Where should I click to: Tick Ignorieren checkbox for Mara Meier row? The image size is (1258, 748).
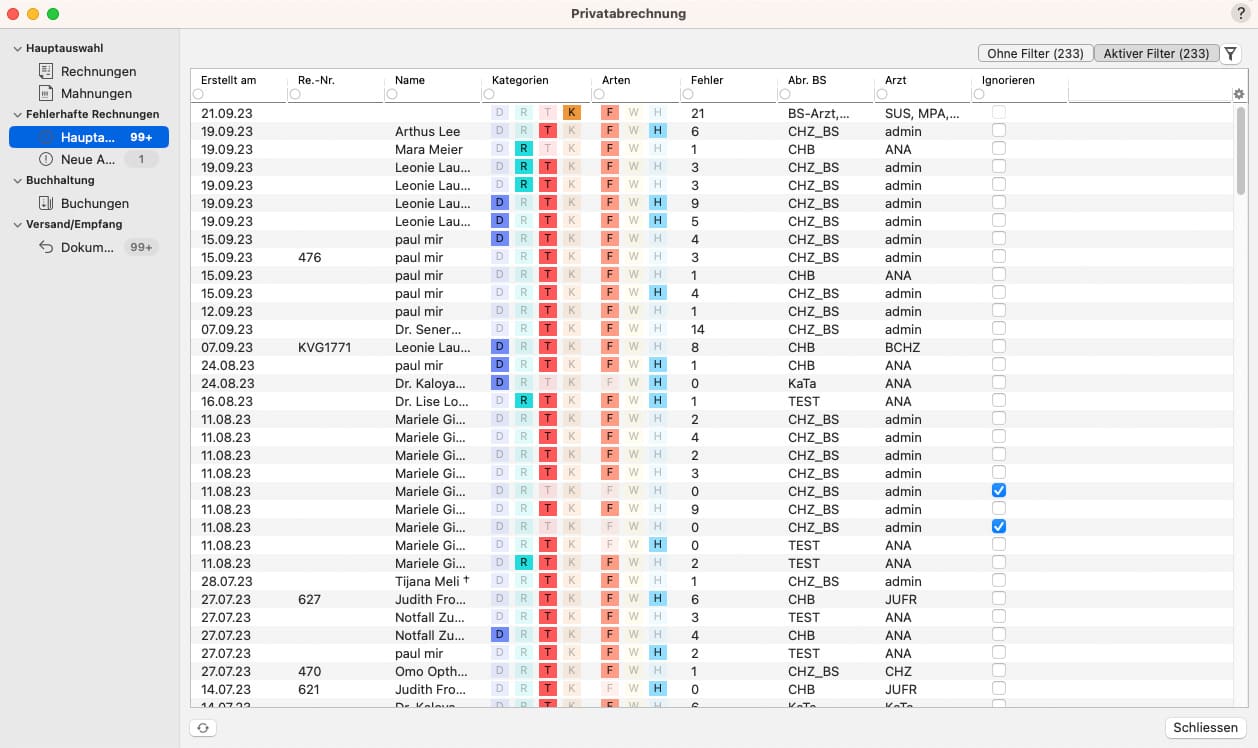(x=998, y=149)
